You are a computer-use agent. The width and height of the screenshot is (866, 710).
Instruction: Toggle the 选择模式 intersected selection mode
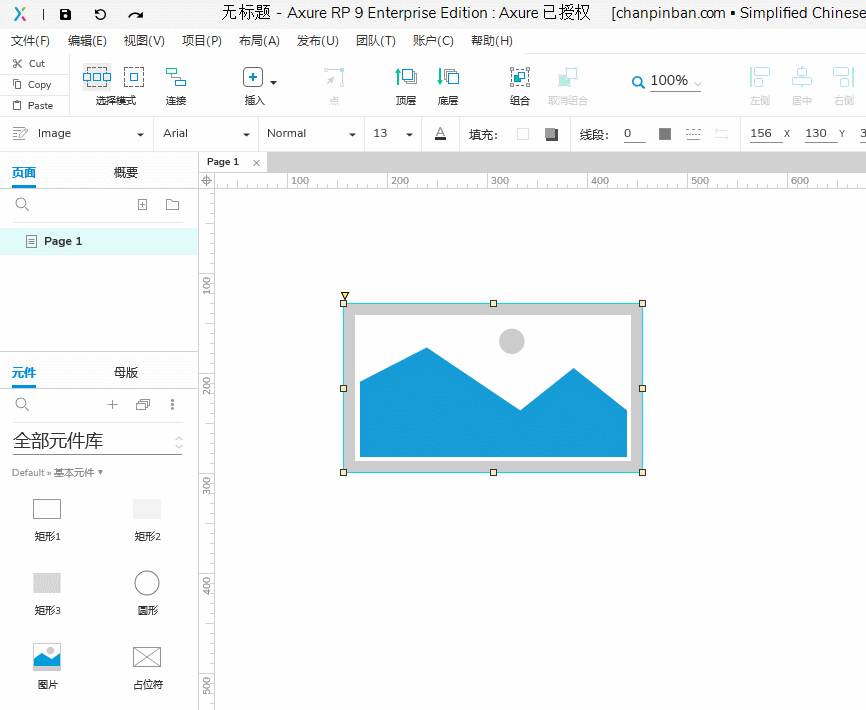point(97,77)
